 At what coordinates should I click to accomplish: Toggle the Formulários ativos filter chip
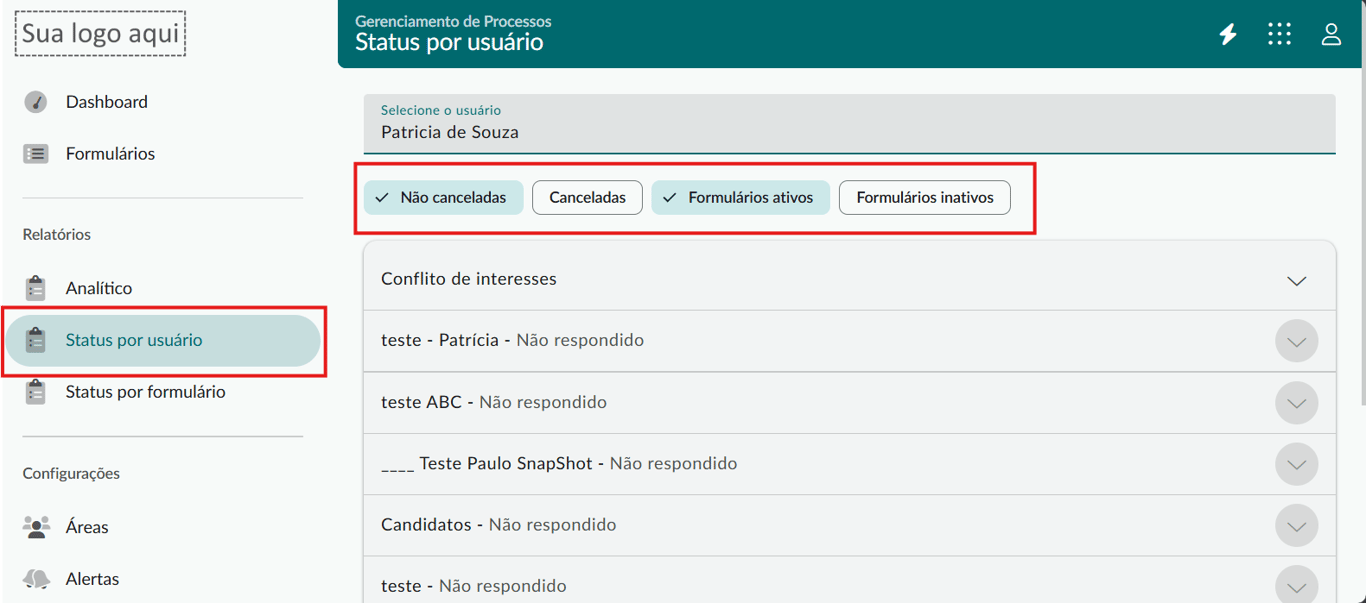[740, 198]
